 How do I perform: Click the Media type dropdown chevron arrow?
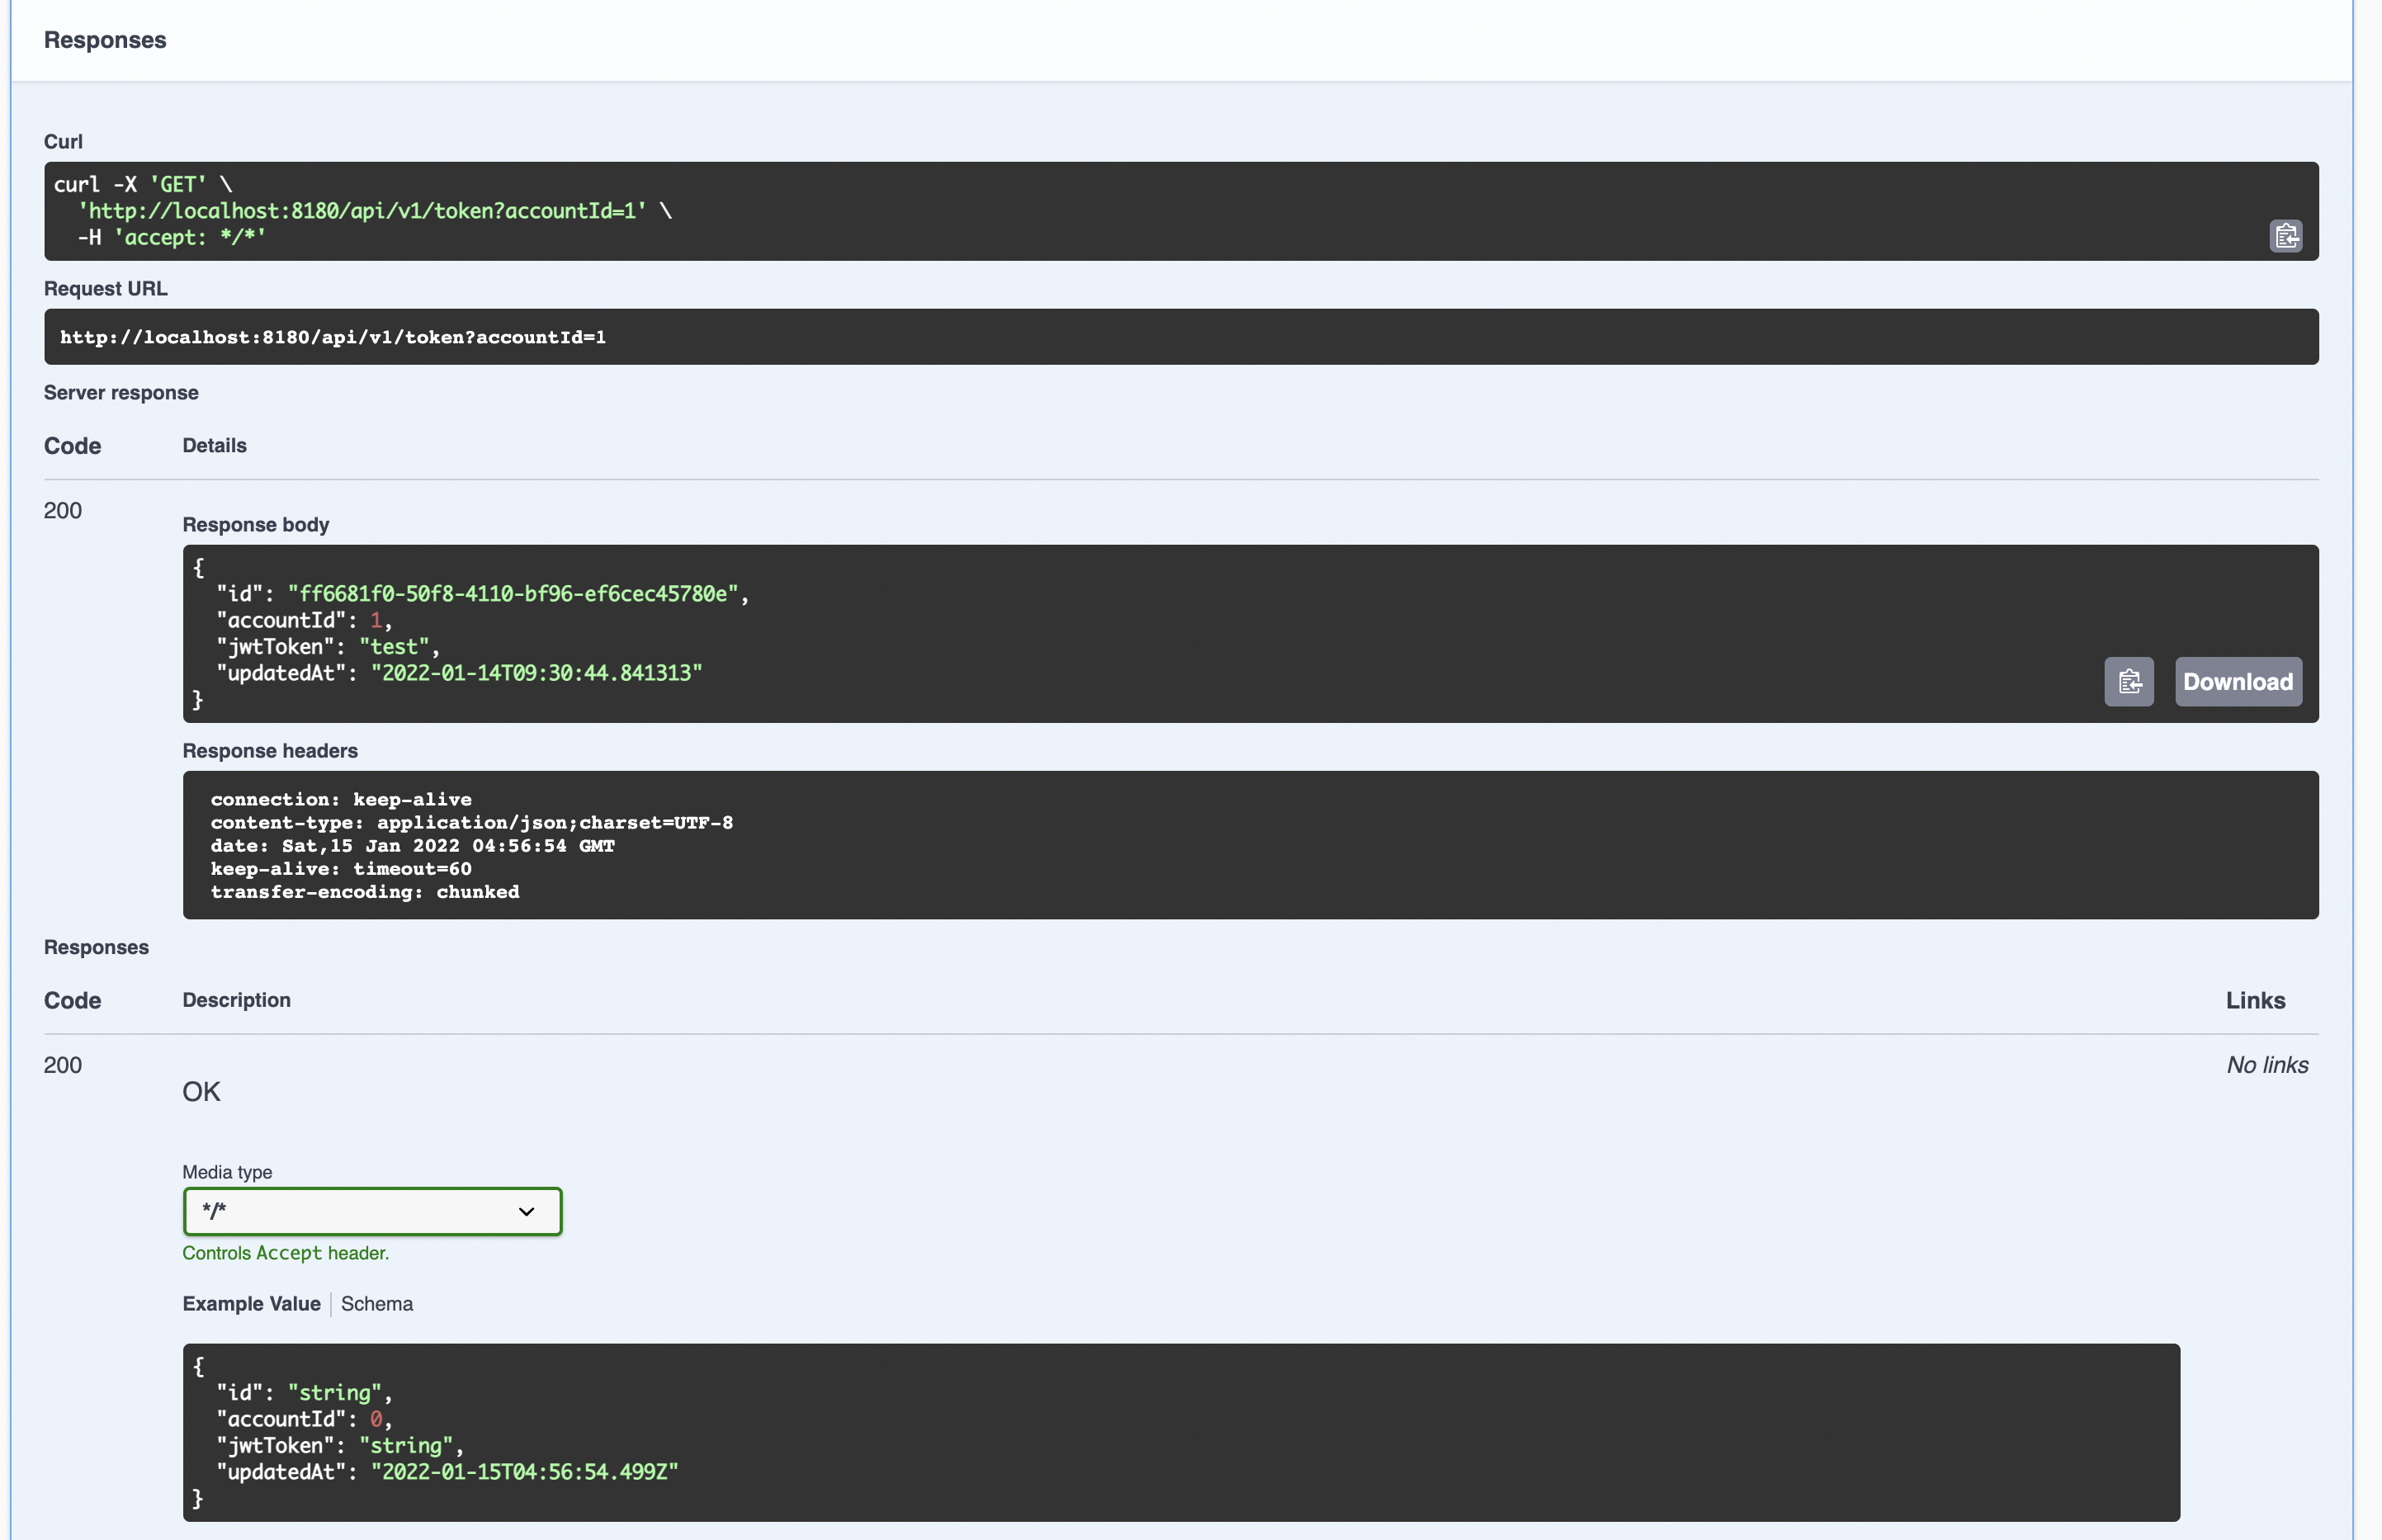tap(526, 1211)
